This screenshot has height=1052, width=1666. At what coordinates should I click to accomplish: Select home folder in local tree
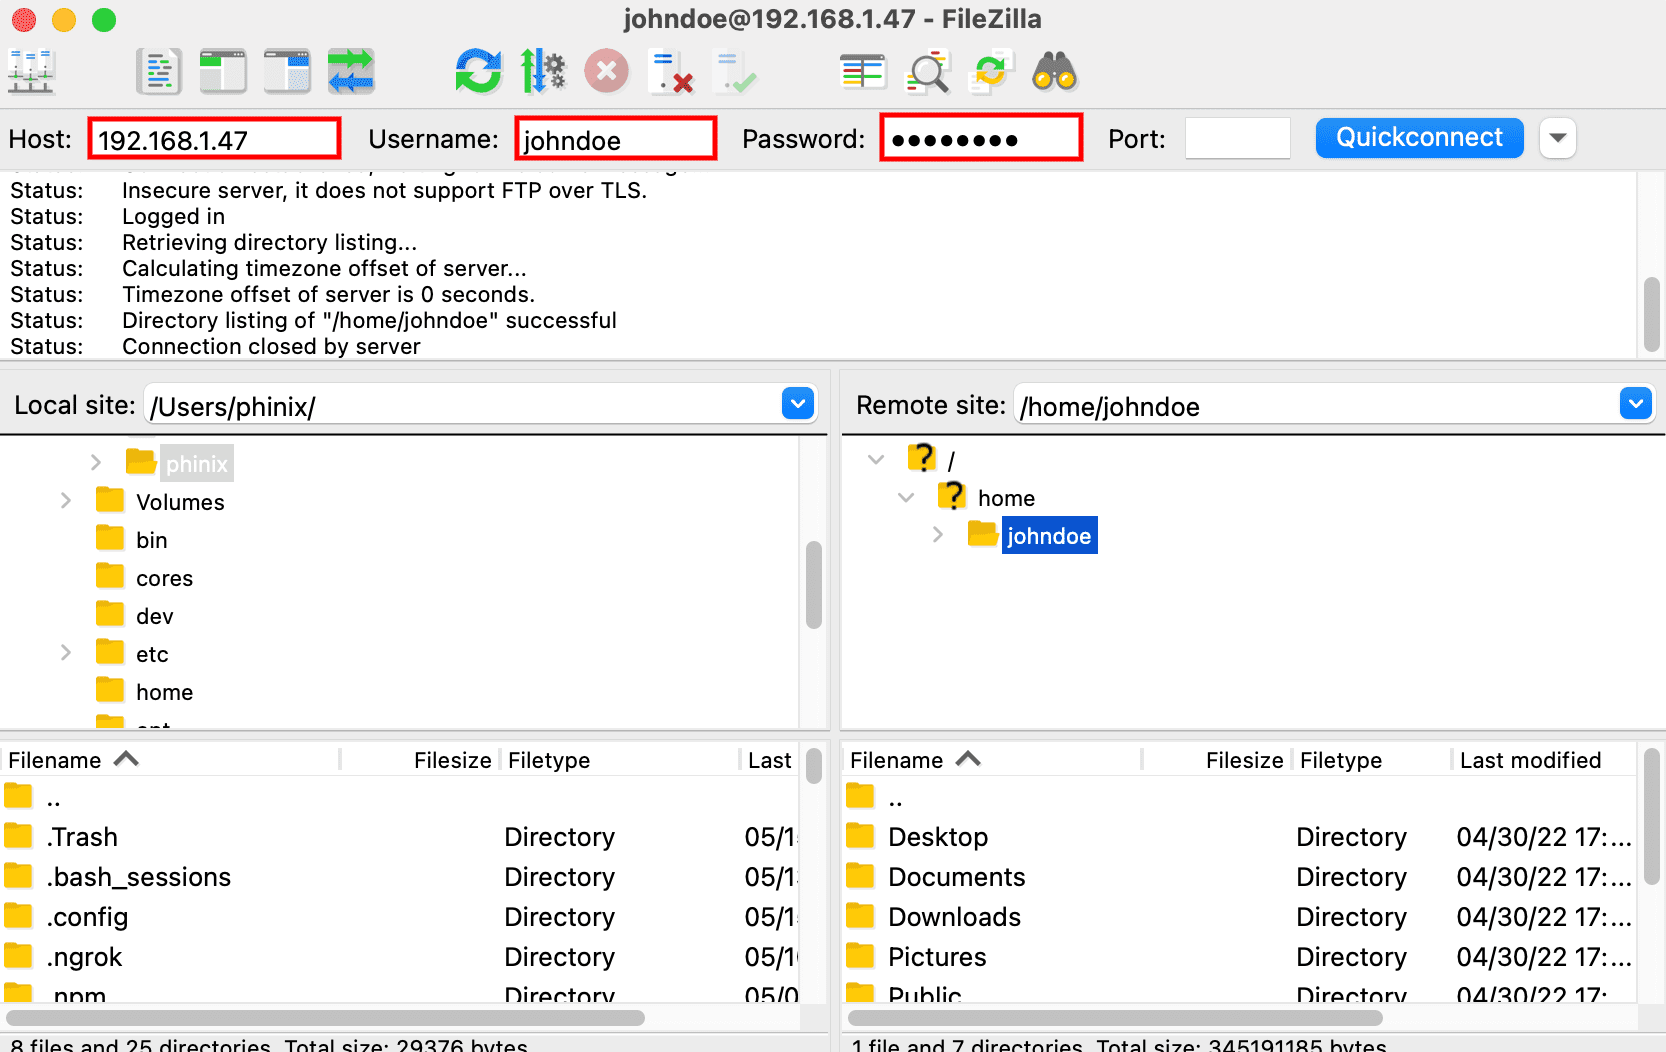pos(164,692)
